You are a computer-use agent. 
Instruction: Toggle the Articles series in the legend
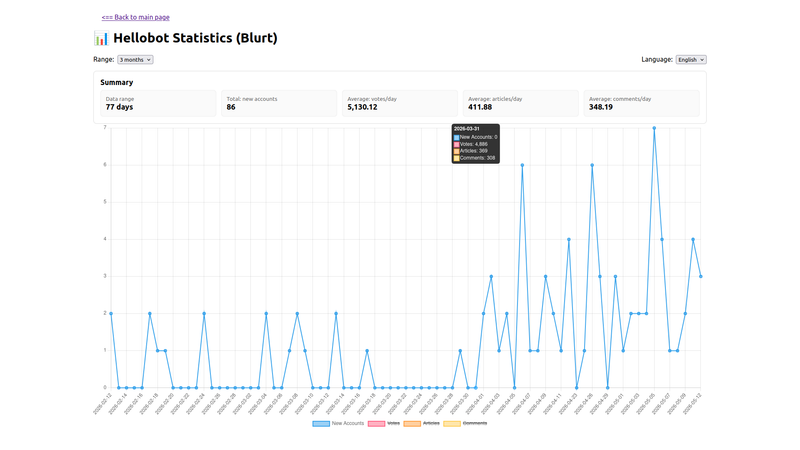421,423
